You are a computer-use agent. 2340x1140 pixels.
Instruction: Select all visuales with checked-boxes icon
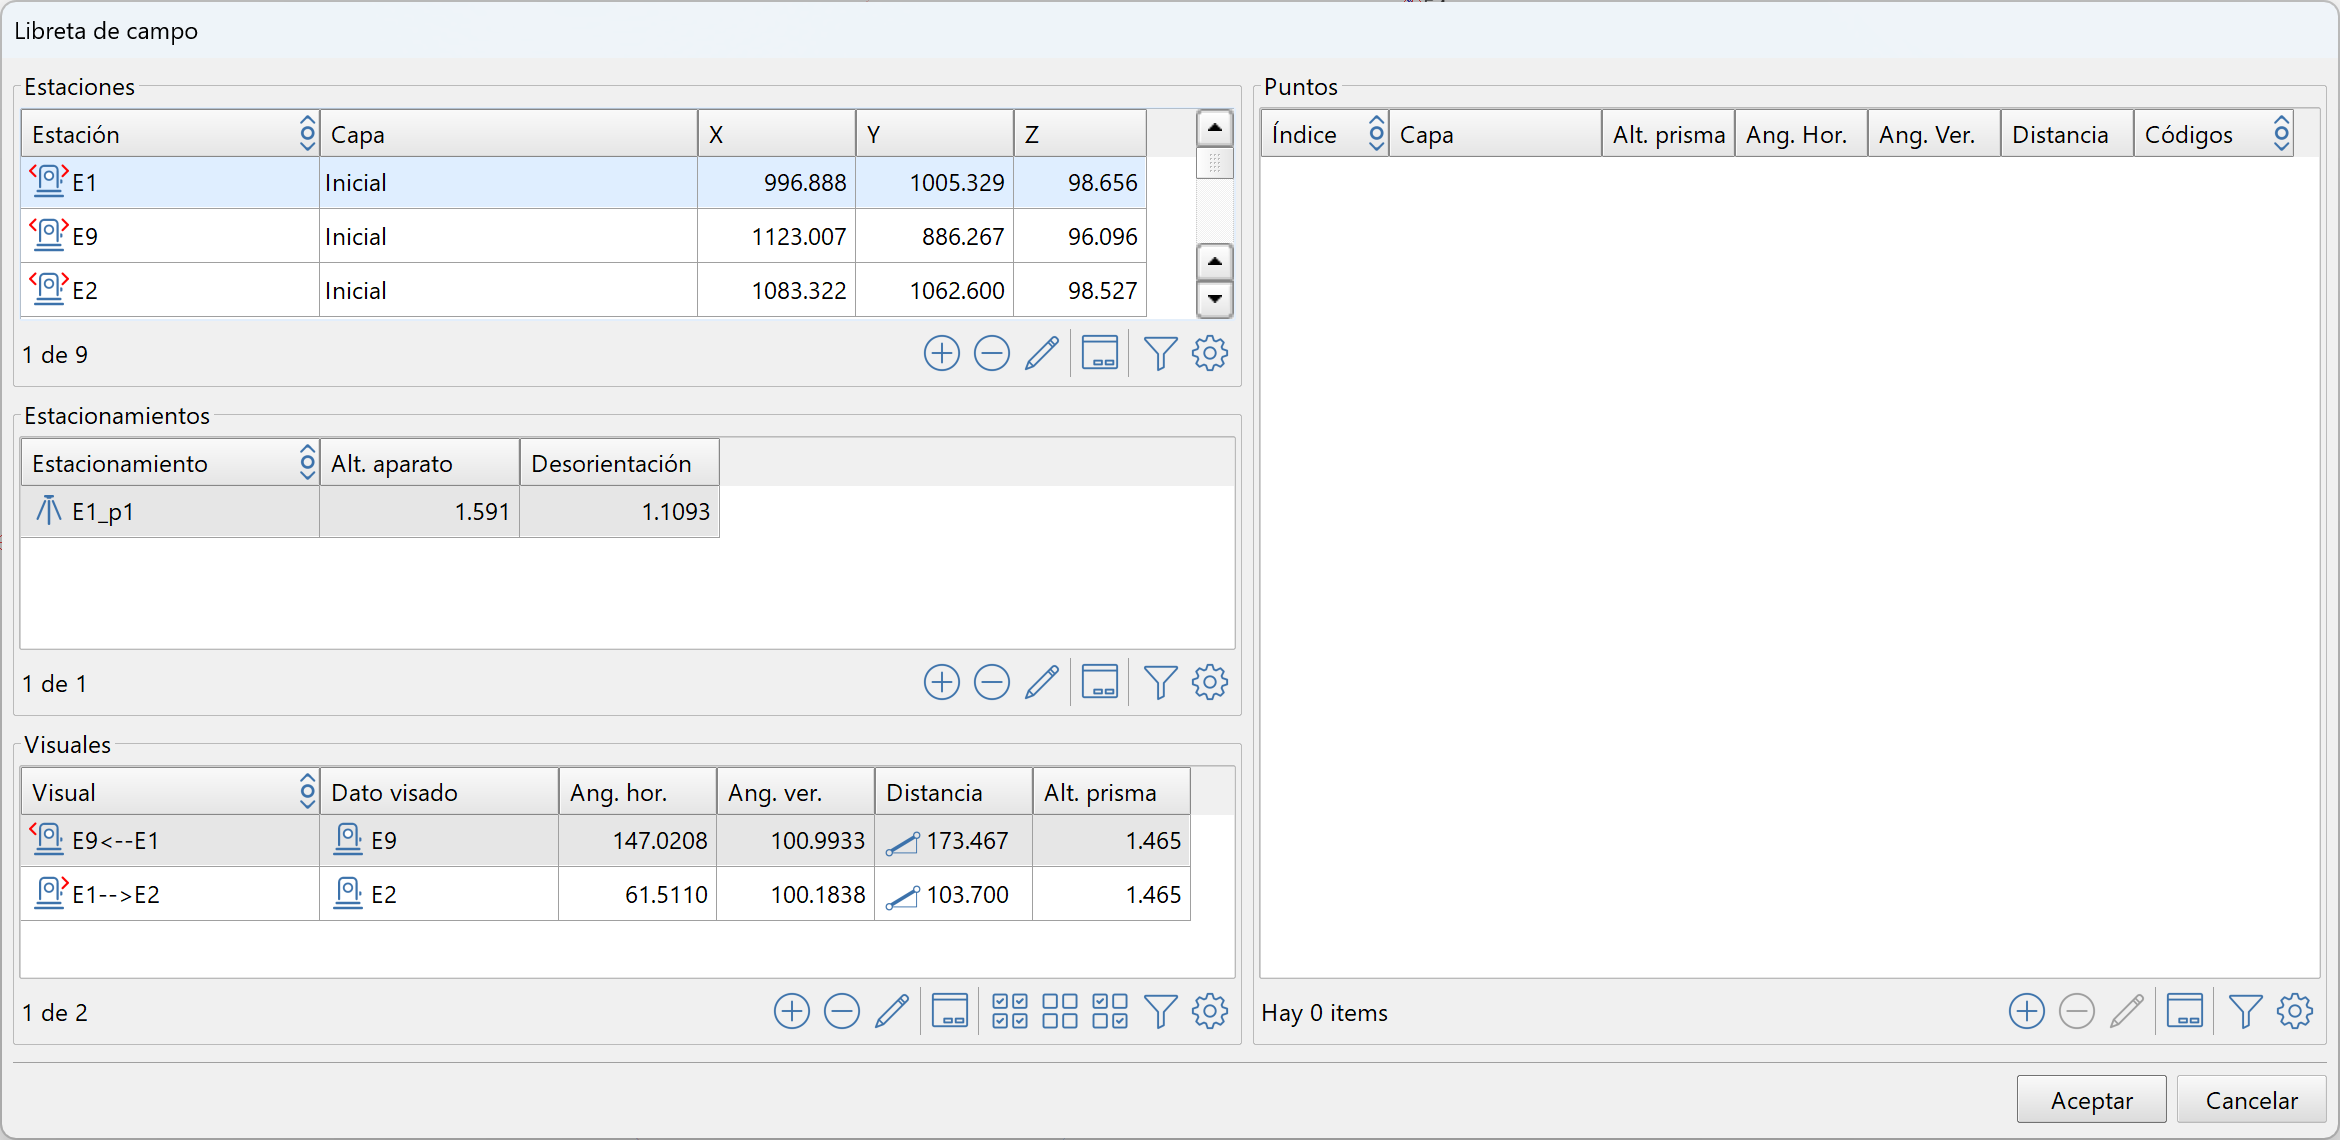click(1010, 1011)
